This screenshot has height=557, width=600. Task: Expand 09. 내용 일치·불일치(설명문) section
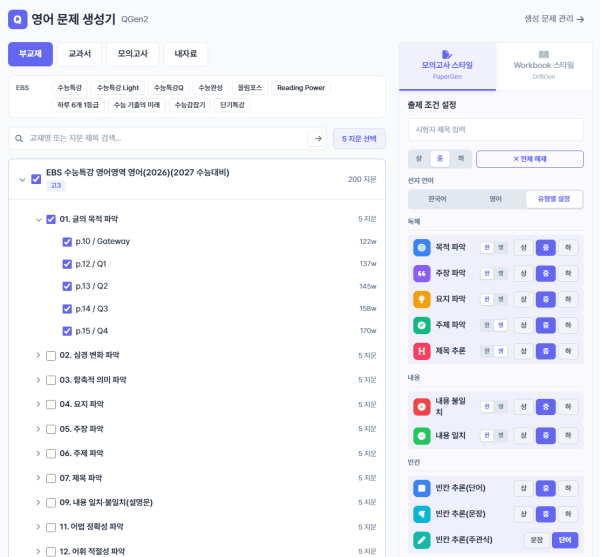38,502
